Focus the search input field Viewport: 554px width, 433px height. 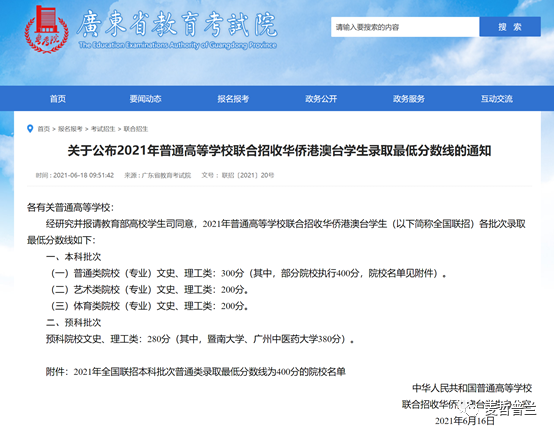click(x=405, y=27)
